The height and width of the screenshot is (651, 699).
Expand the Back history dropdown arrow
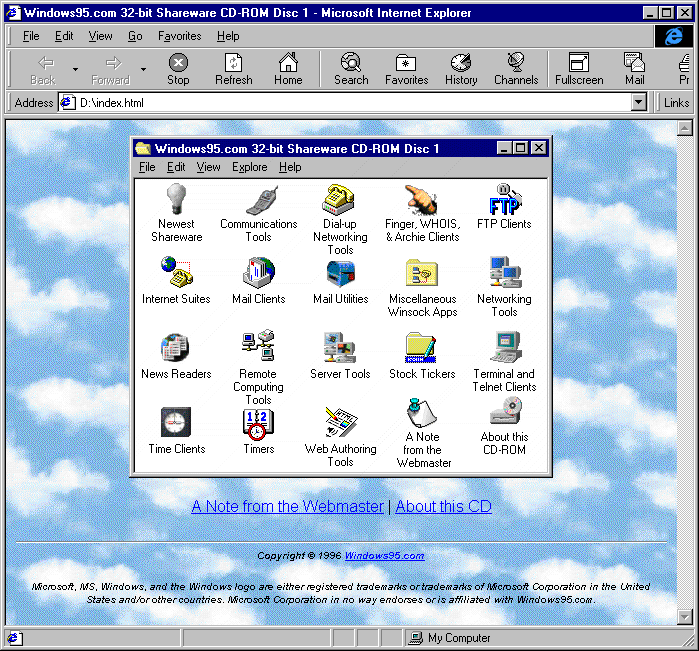coord(75,69)
